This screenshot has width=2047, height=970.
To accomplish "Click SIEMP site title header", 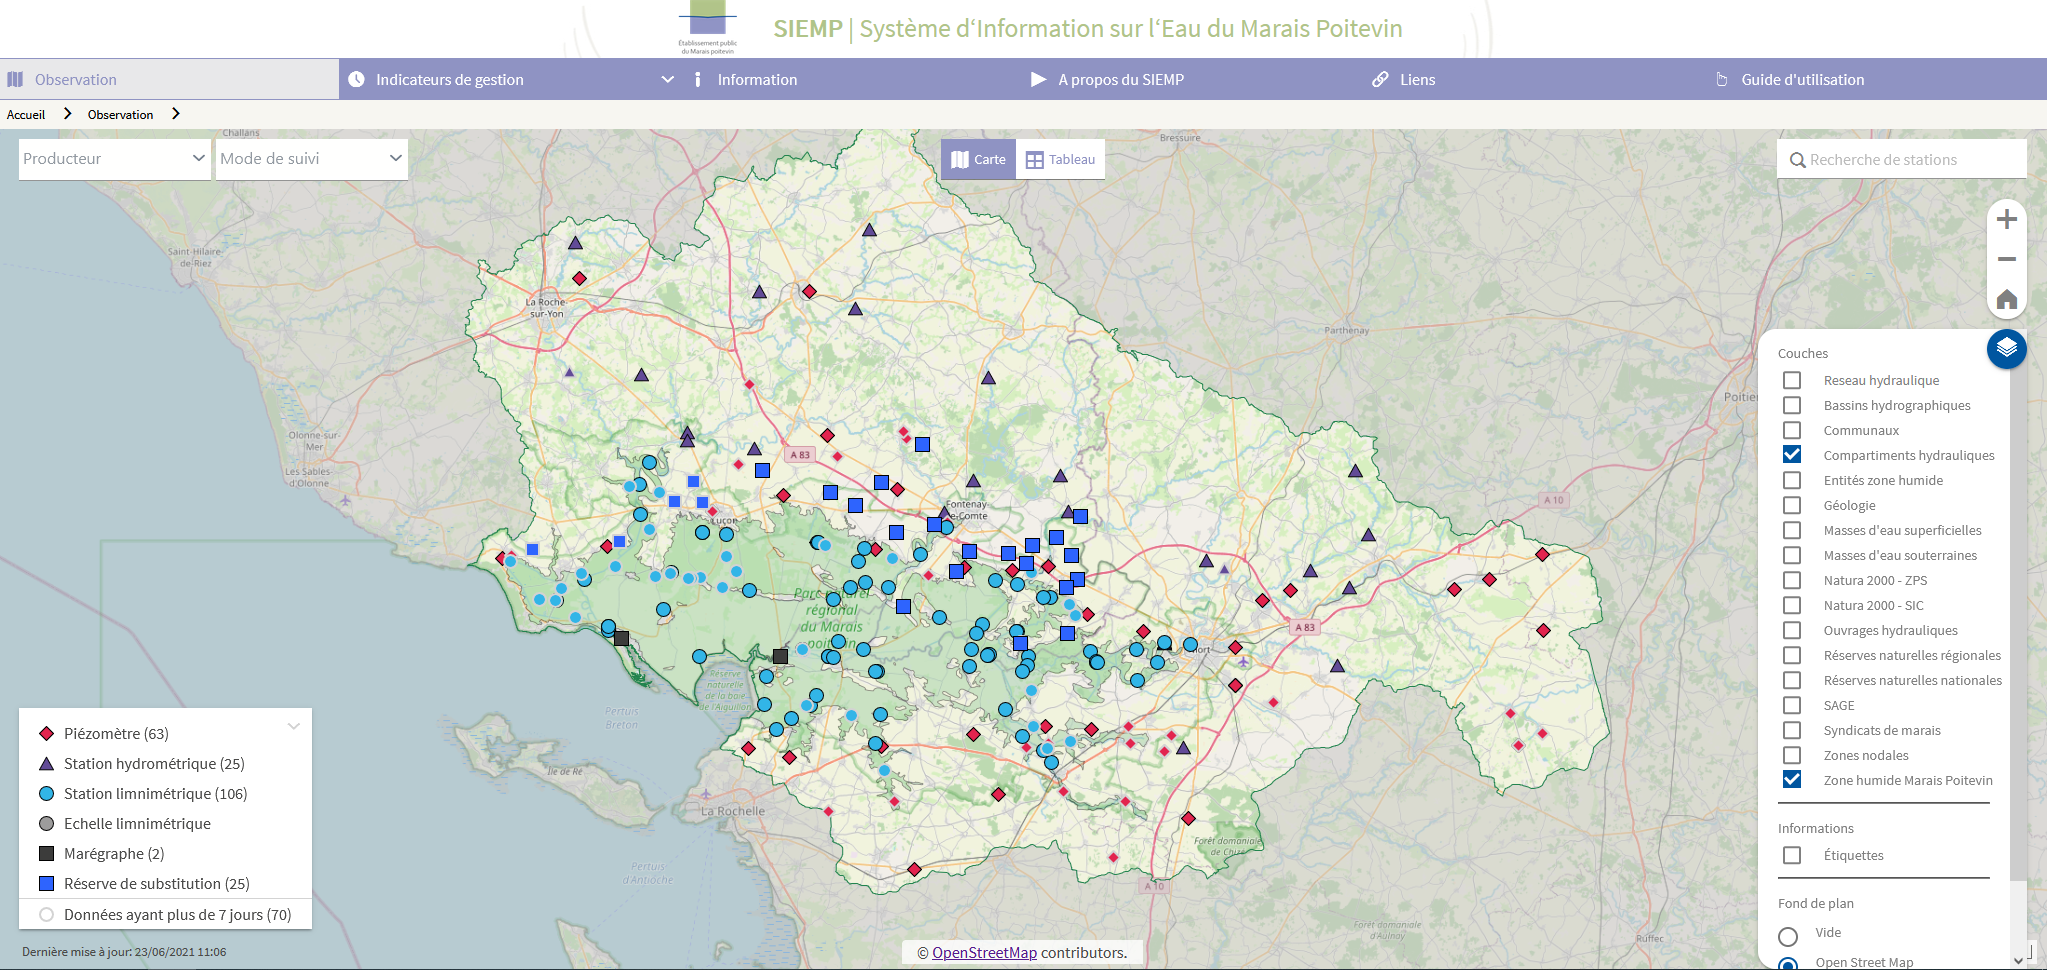I will (x=1087, y=29).
